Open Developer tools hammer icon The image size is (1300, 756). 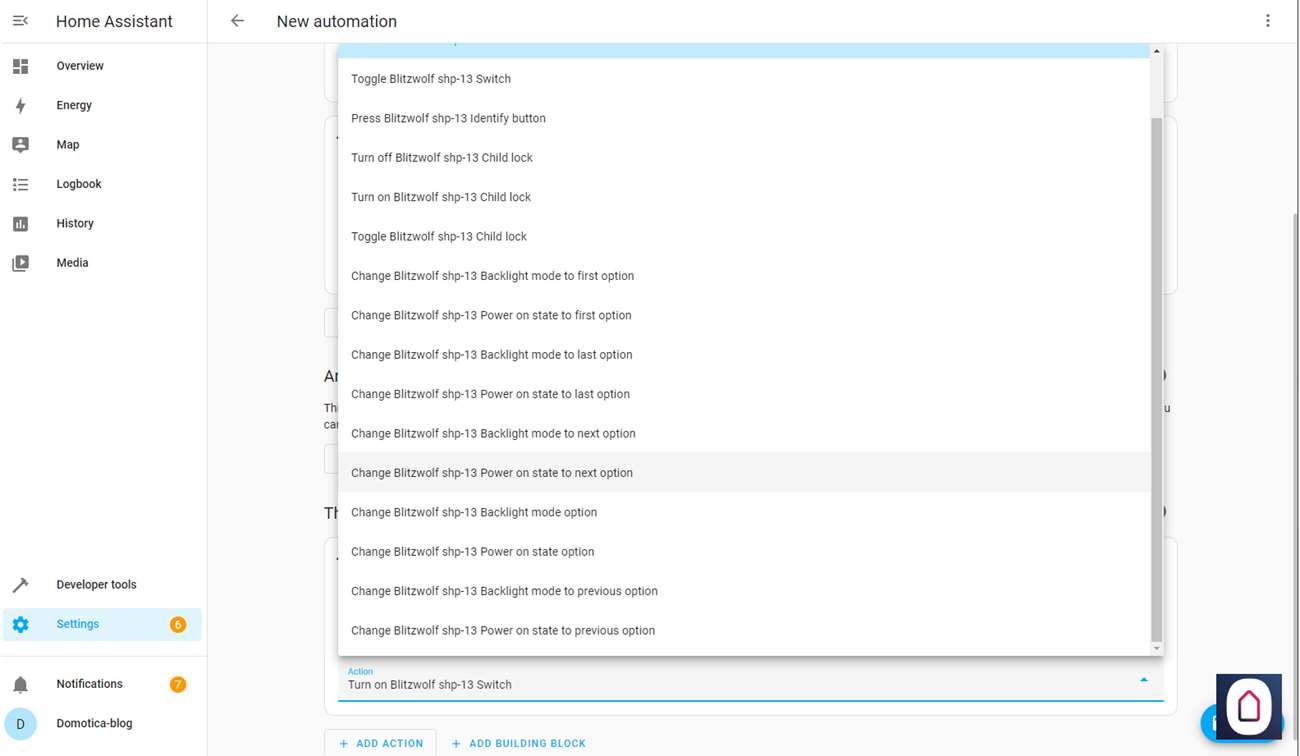pyautogui.click(x=20, y=585)
